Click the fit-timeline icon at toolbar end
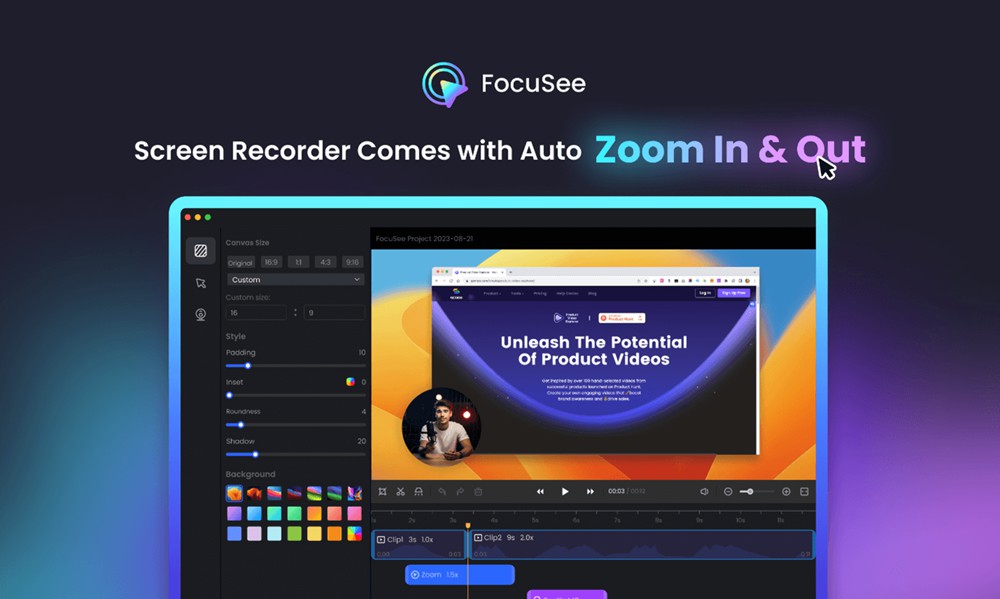The height and width of the screenshot is (599, 1000). click(x=804, y=492)
